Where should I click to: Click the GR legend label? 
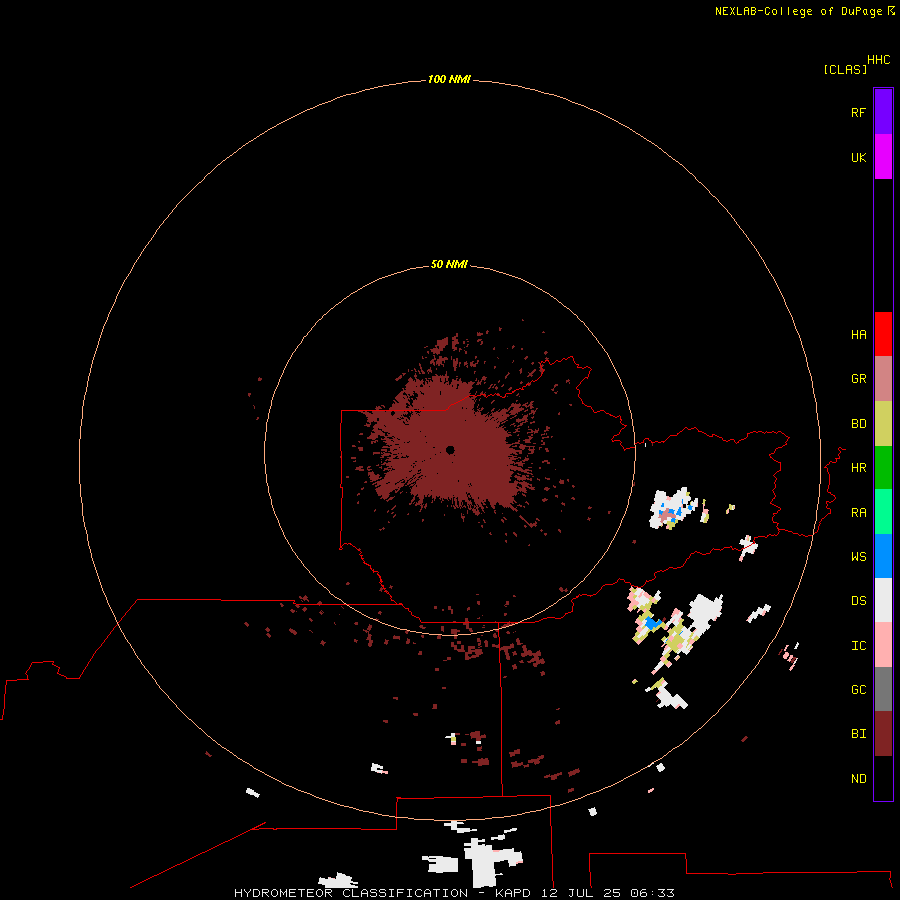858,379
